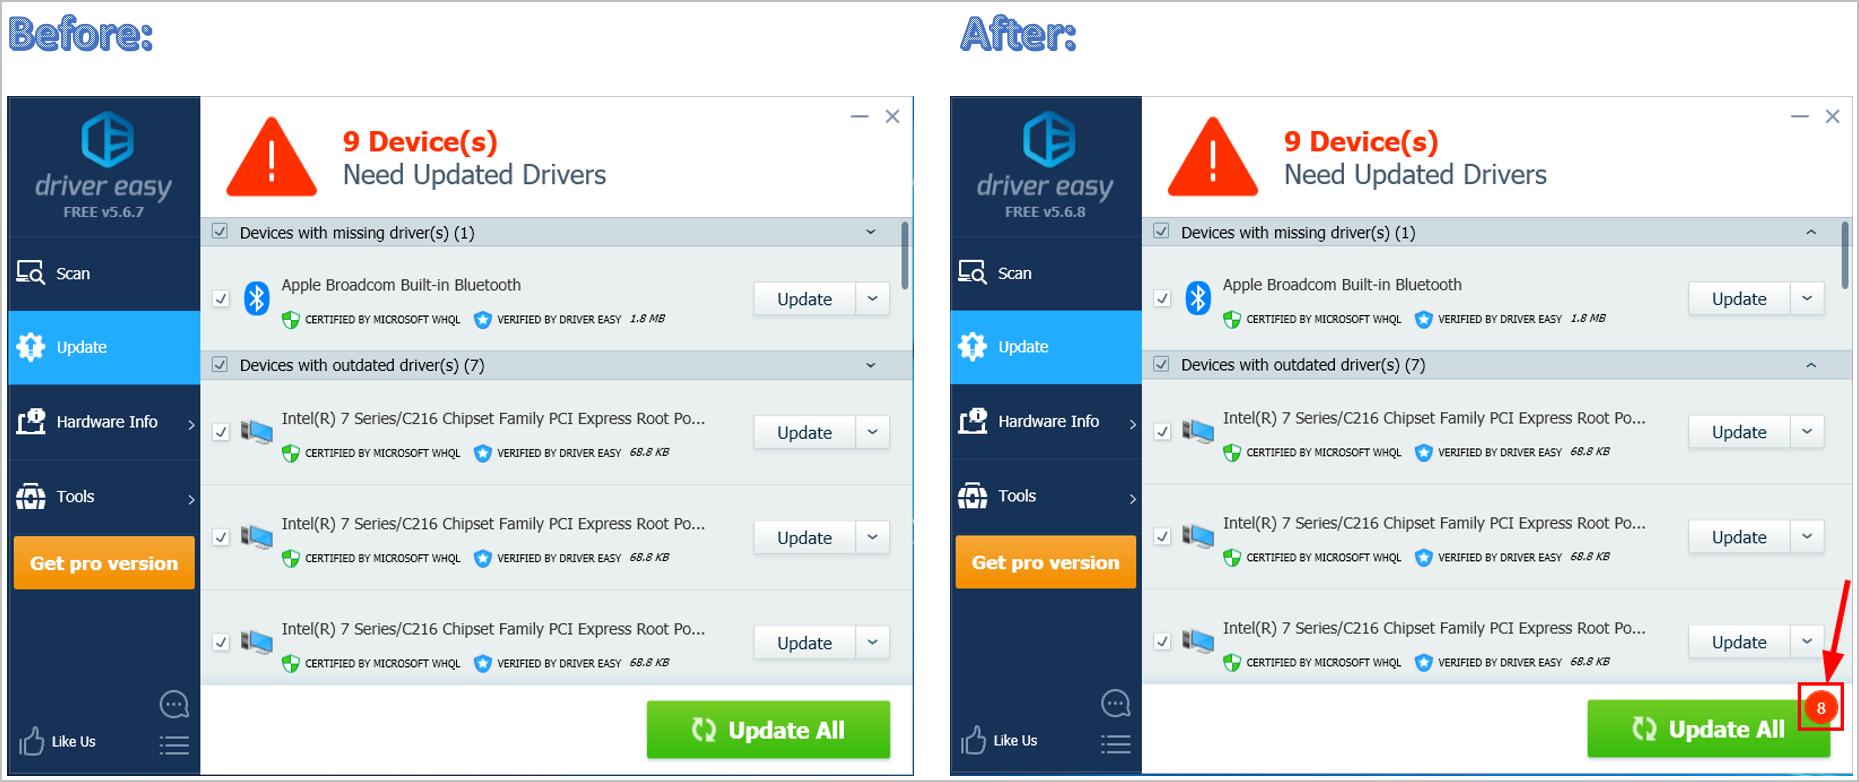This screenshot has width=1859, height=782.
Task: Click Tools toolbox icon in After window
Action: [x=972, y=495]
